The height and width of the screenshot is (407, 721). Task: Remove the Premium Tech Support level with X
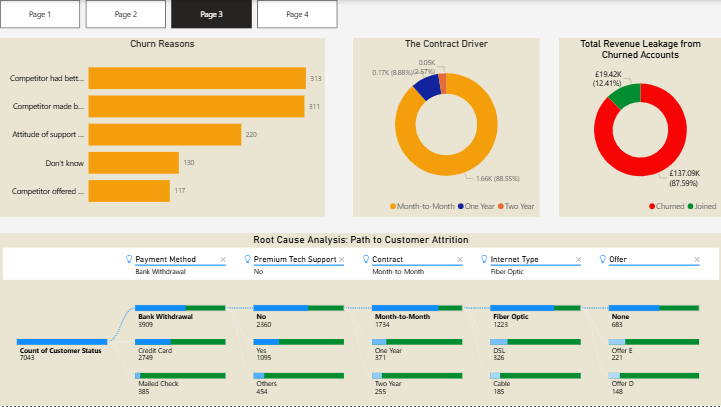coord(342,260)
